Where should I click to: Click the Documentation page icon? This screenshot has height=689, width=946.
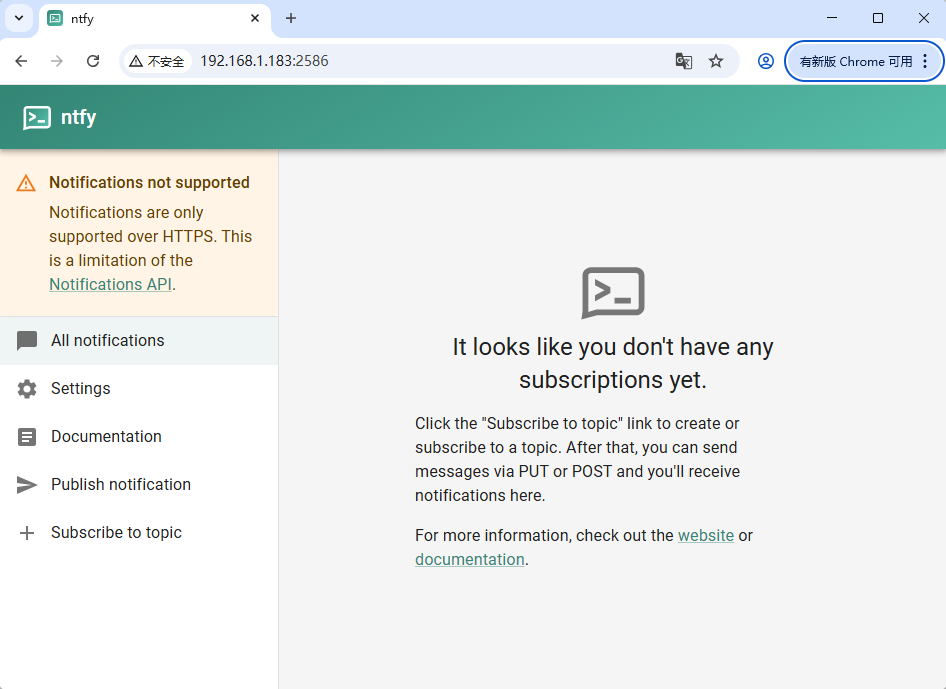(x=27, y=437)
